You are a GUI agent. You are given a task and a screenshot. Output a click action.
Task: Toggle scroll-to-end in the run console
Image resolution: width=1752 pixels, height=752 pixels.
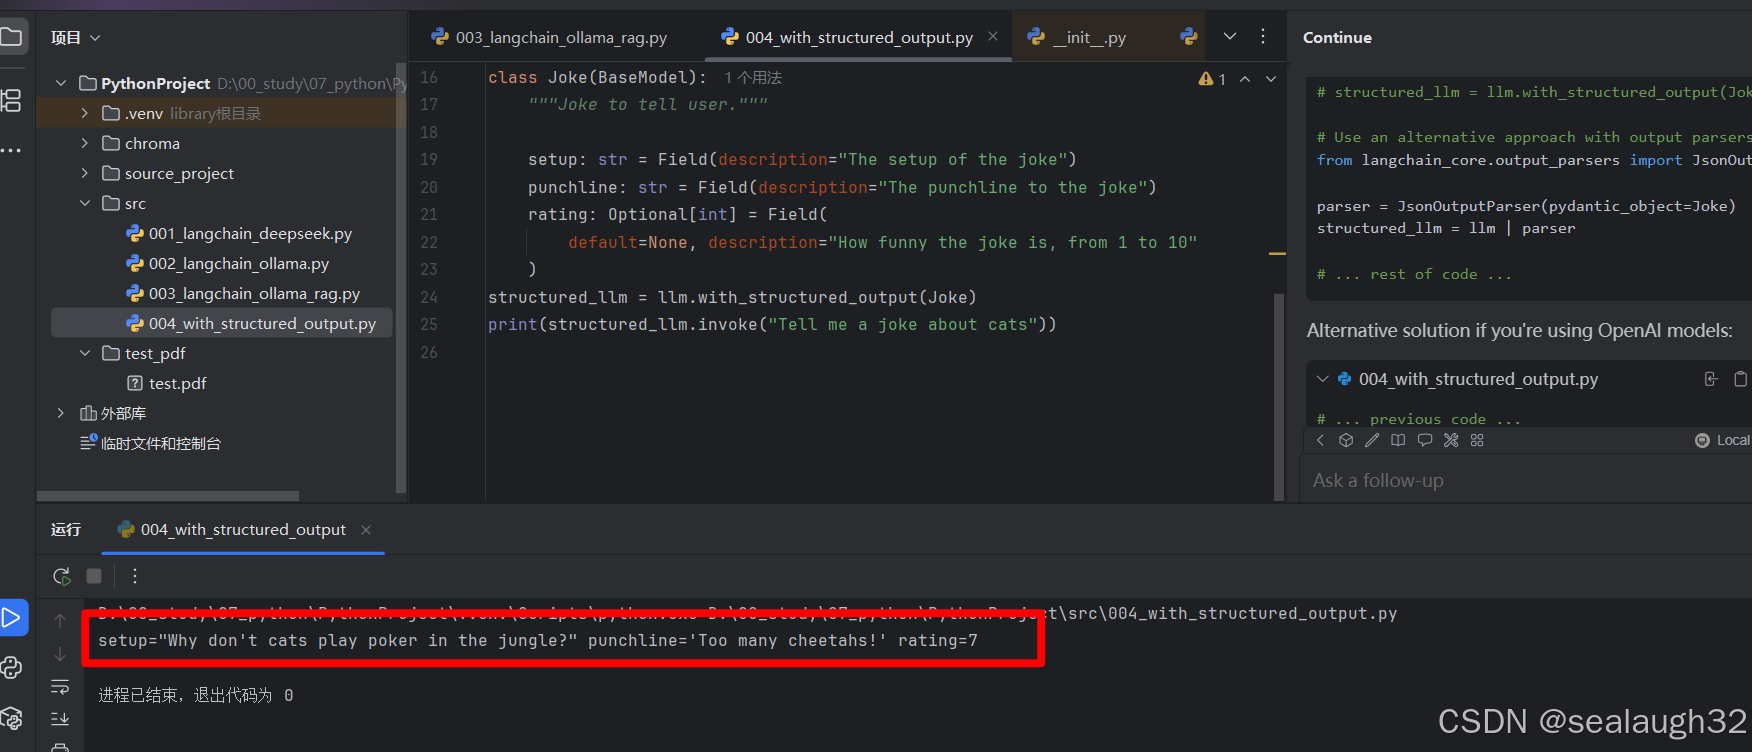click(x=60, y=718)
